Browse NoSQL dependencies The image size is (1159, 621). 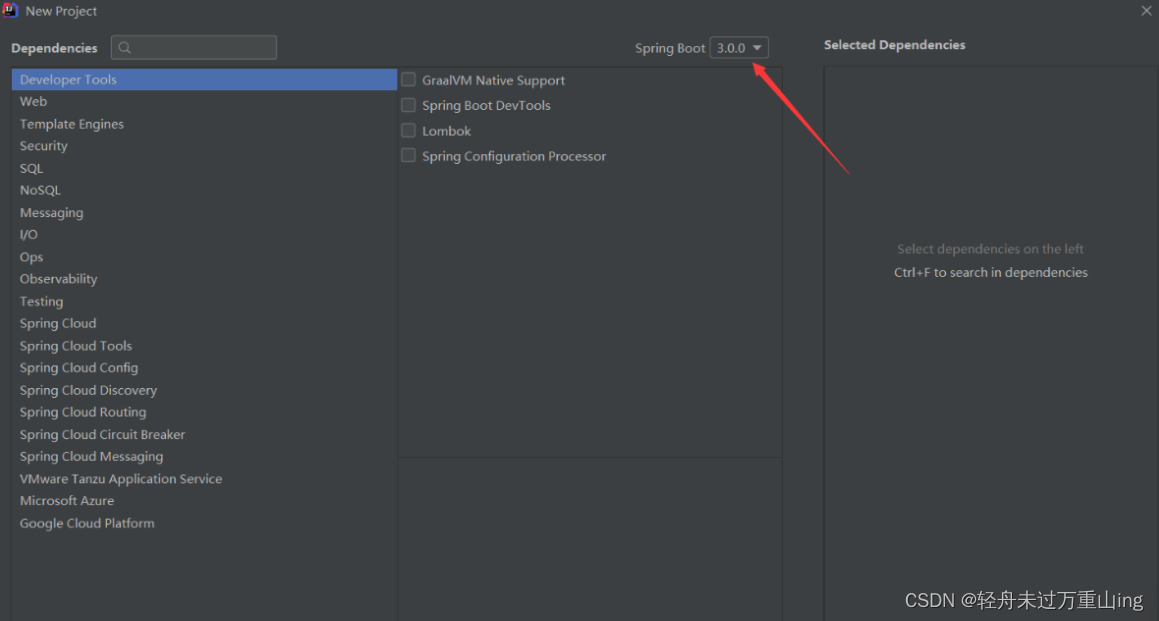[41, 190]
